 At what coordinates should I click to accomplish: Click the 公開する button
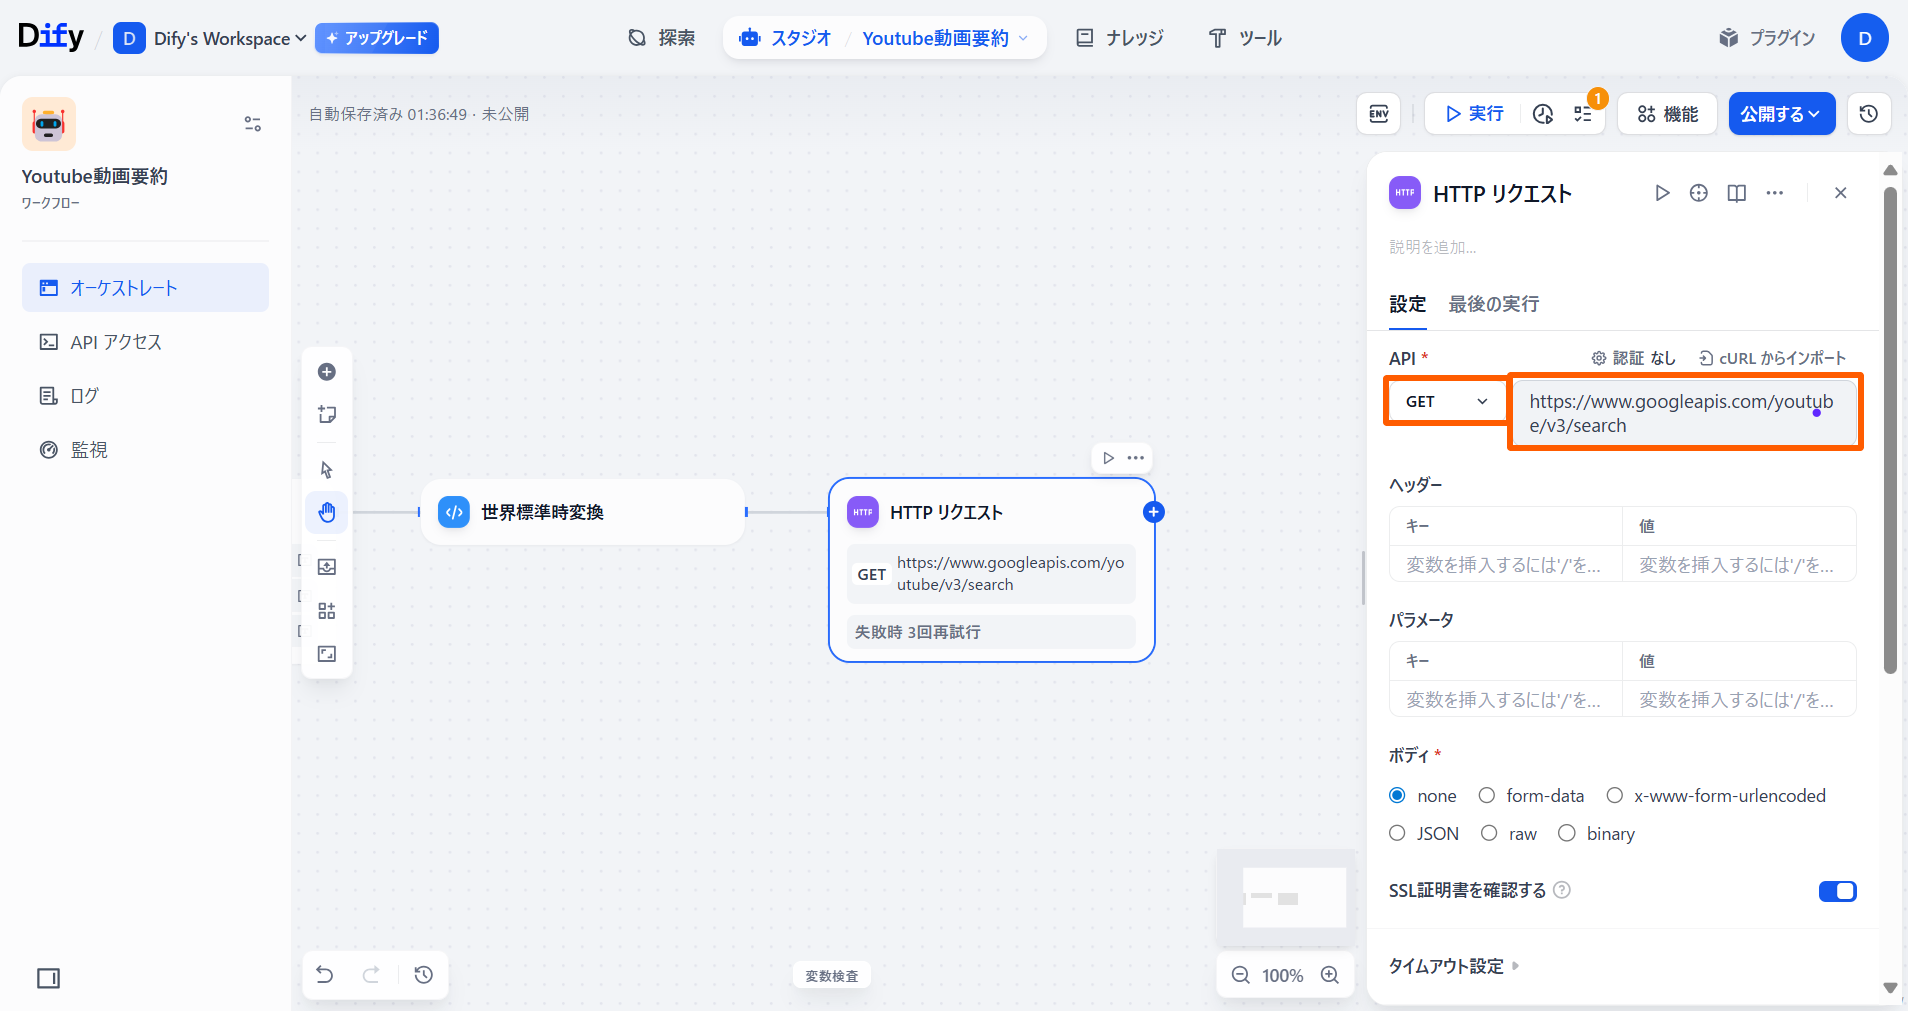[1781, 114]
